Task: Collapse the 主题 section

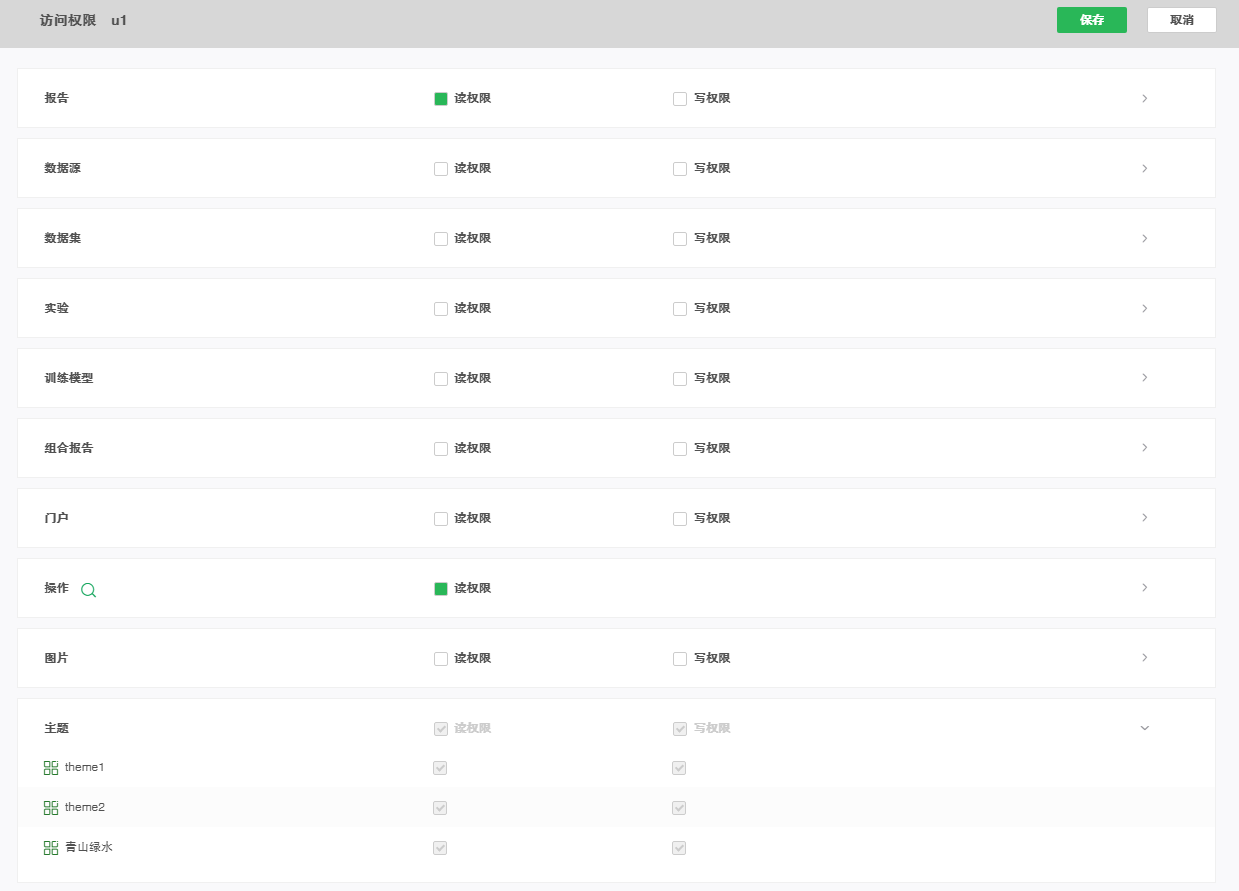Action: click(x=1144, y=729)
